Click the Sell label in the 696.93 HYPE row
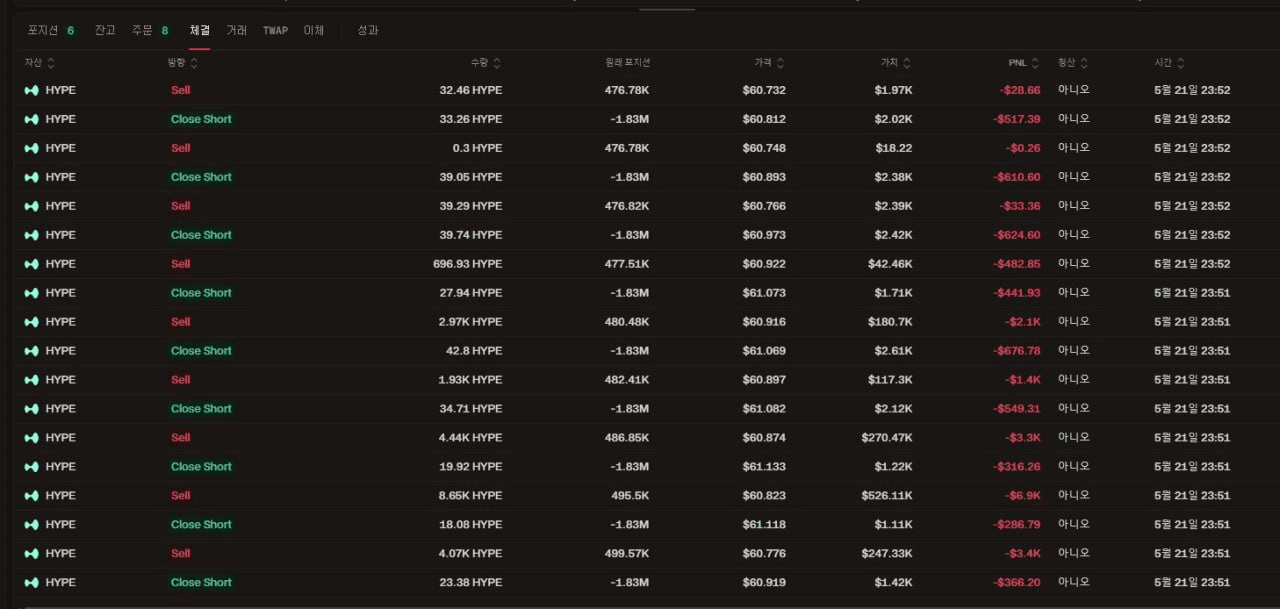The width and height of the screenshot is (1280, 609). [x=180, y=264]
